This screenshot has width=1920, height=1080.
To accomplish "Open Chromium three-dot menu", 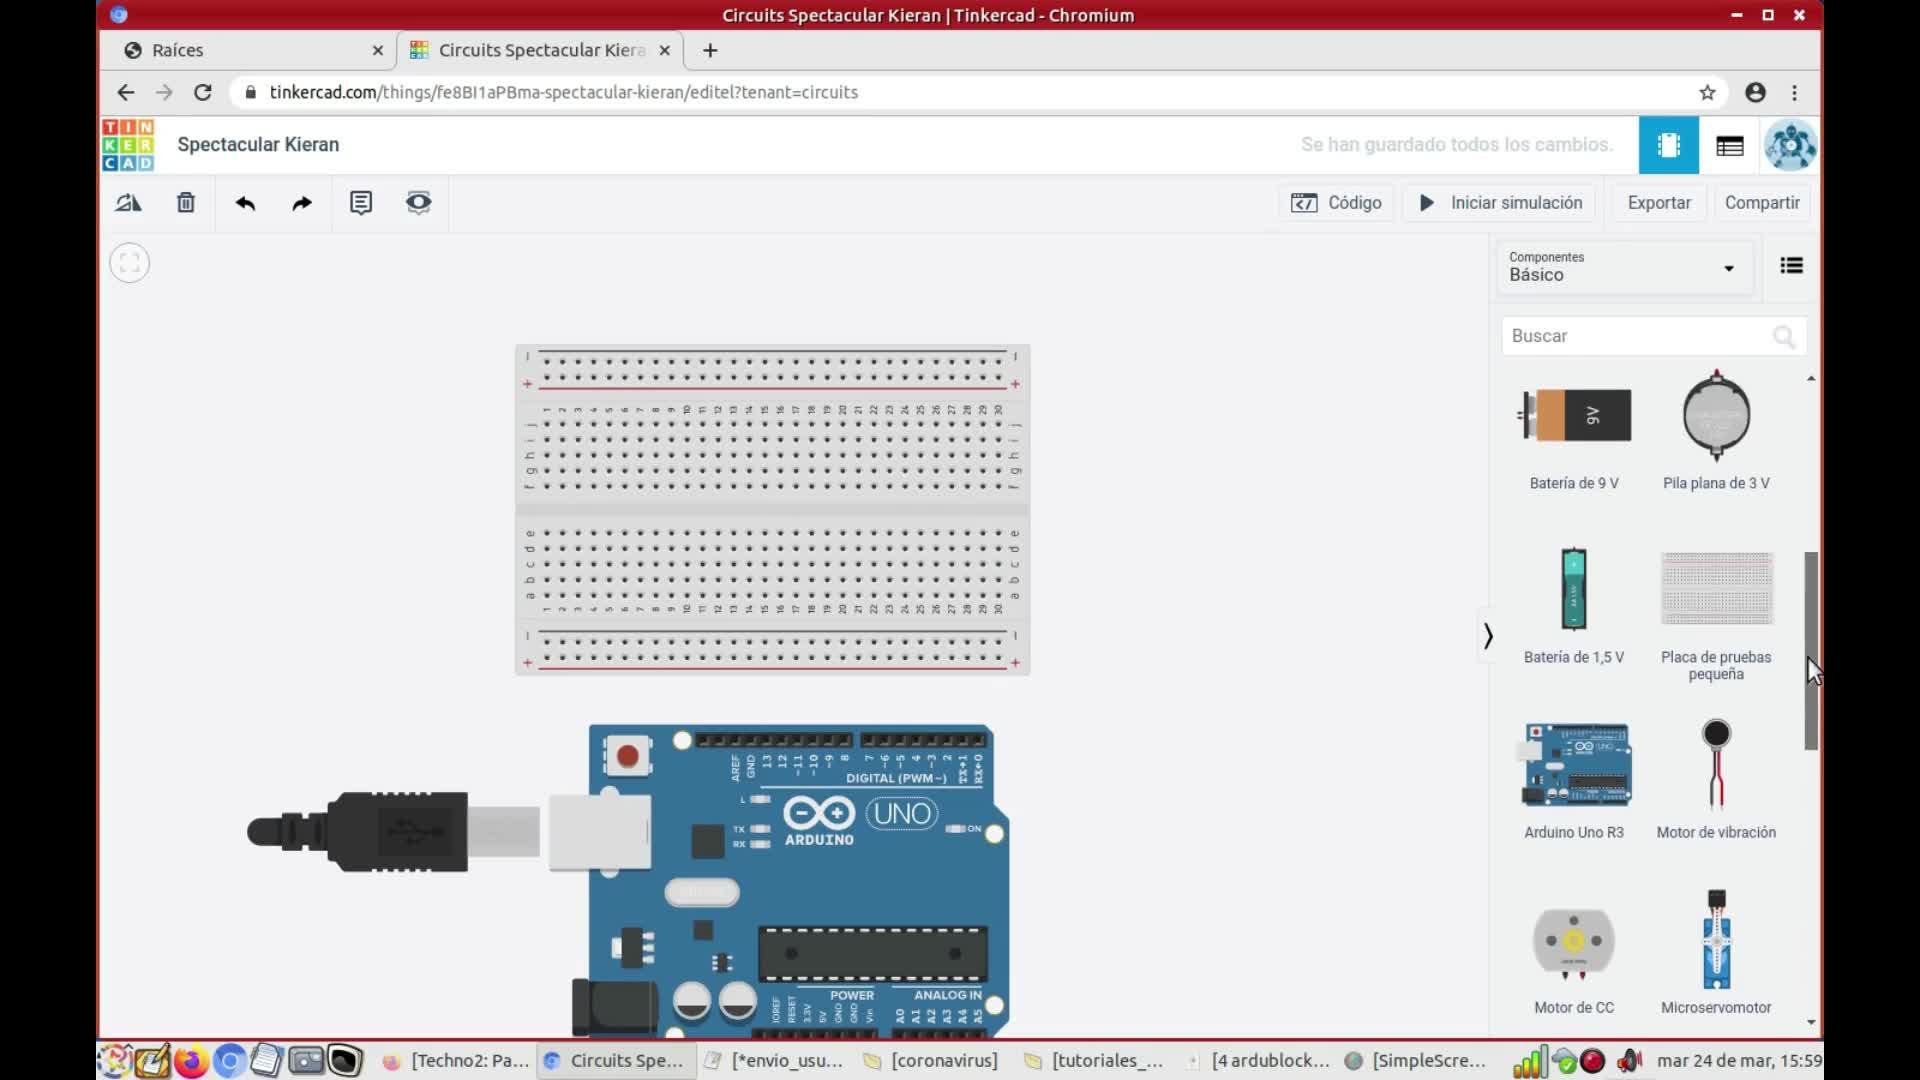I will [1795, 92].
